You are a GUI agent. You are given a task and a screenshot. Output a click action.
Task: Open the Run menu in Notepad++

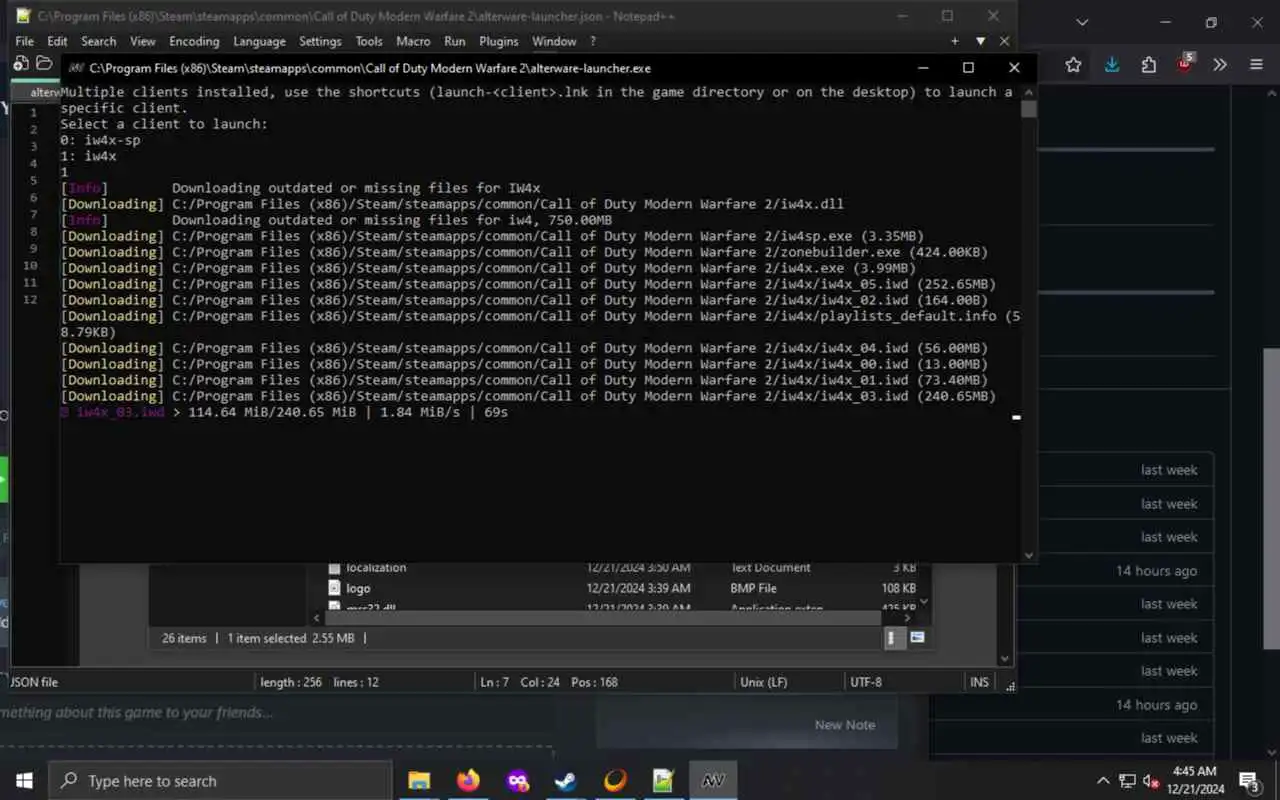point(455,41)
